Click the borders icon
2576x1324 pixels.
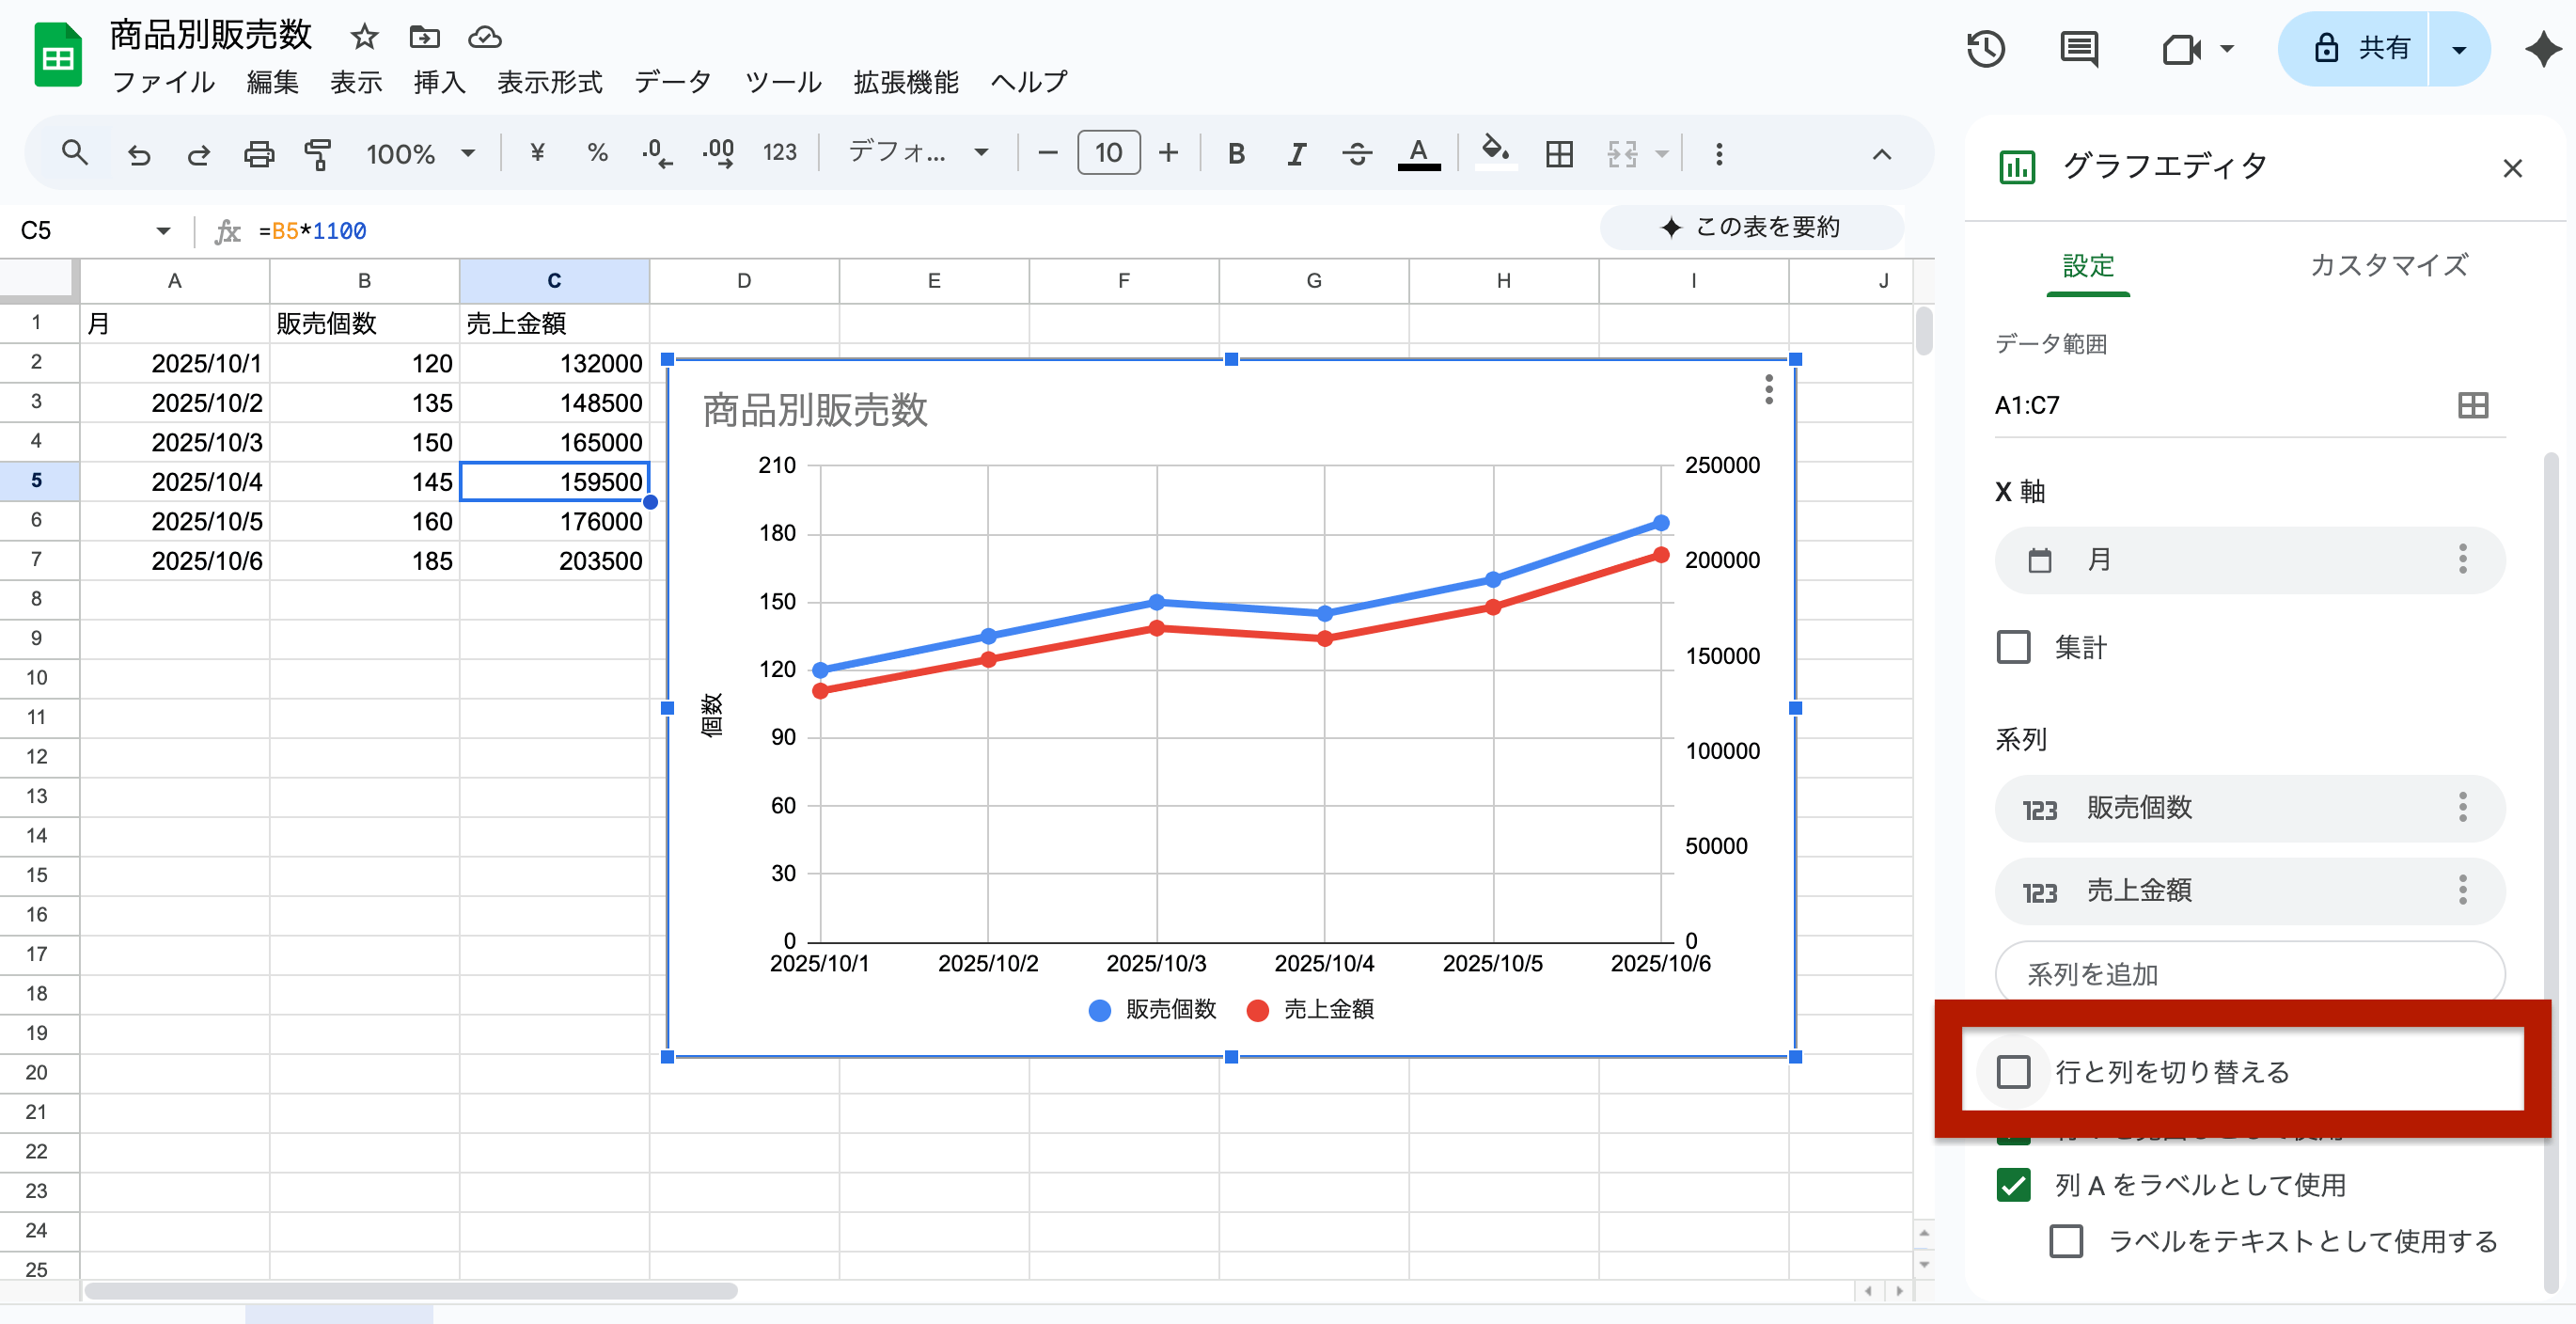[1558, 153]
